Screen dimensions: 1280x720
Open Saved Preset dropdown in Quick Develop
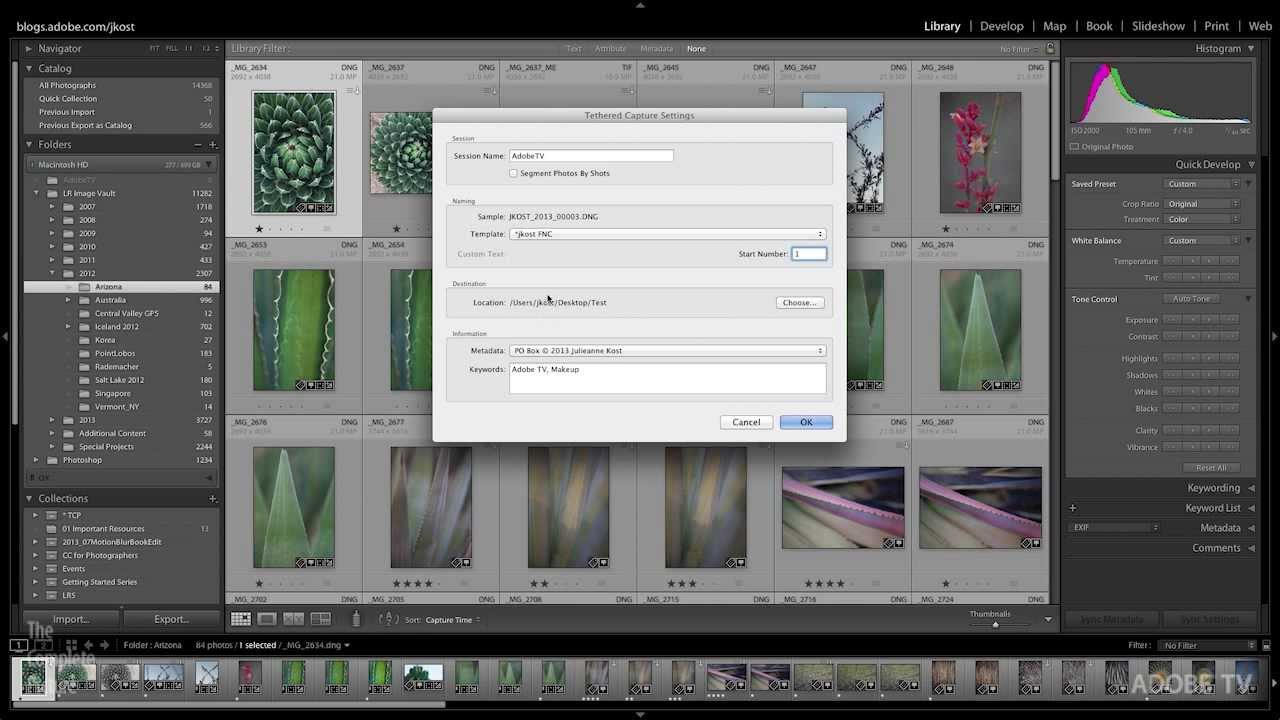click(x=1203, y=184)
